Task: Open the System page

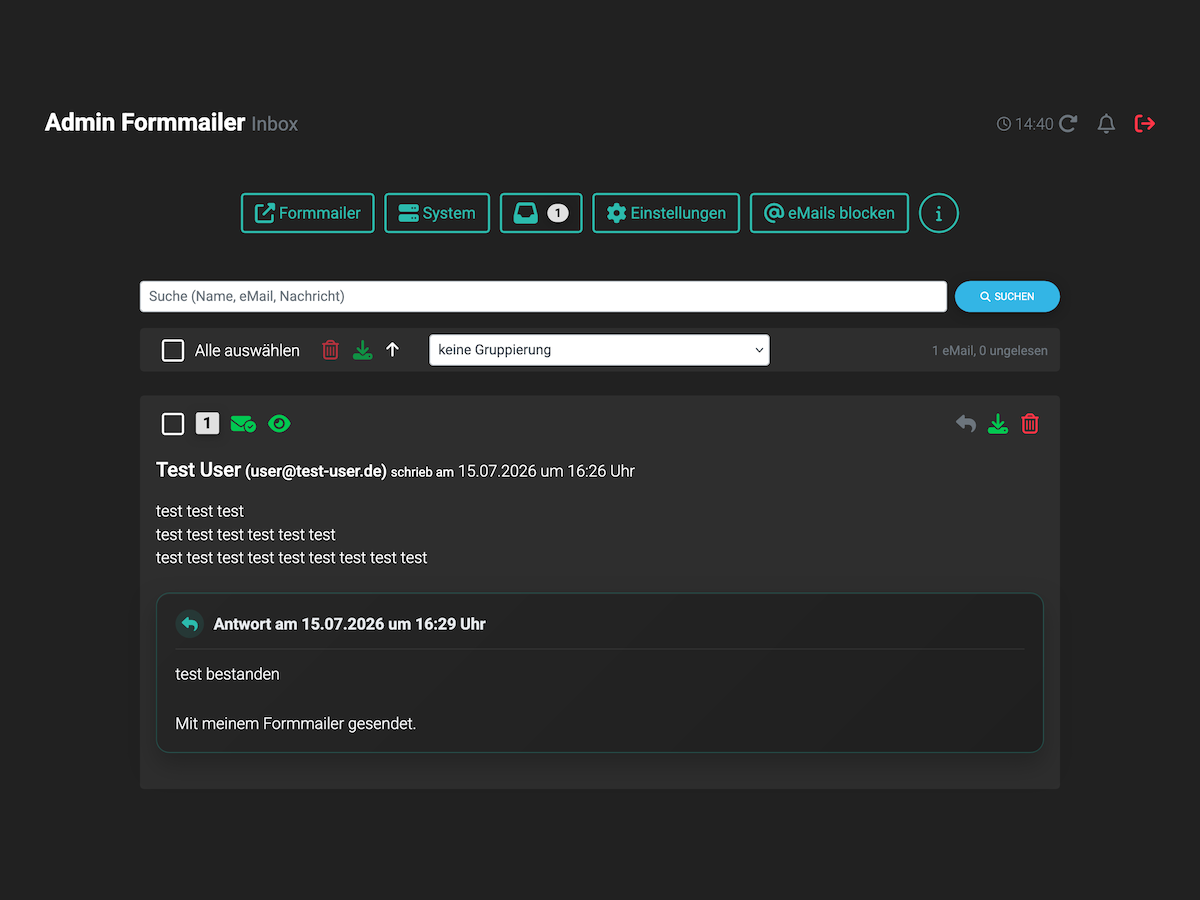Action: [x=437, y=213]
